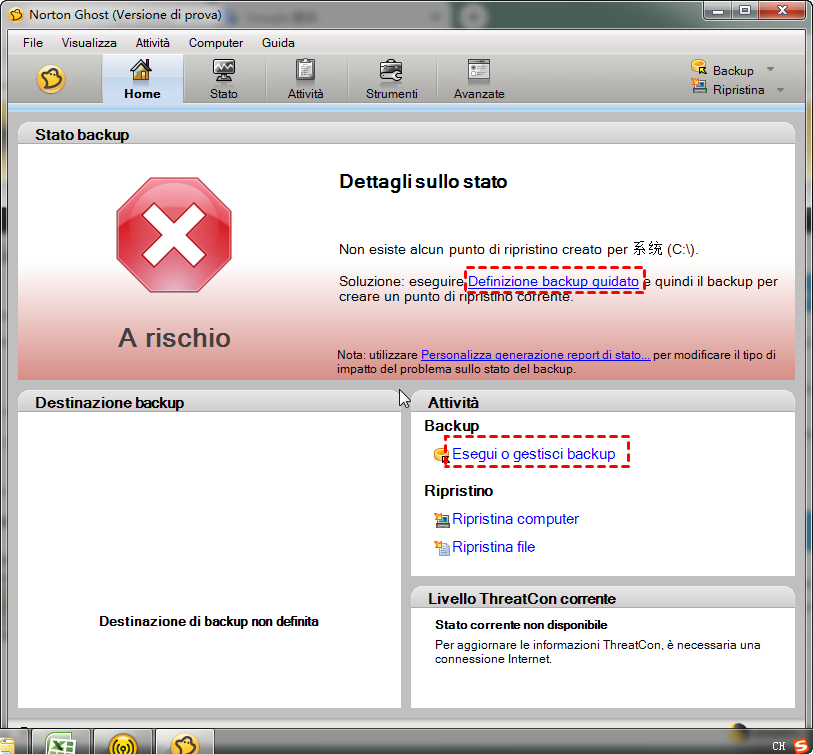813x754 pixels.
Task: Click the icon beside Ripristina file
Action: [442, 548]
